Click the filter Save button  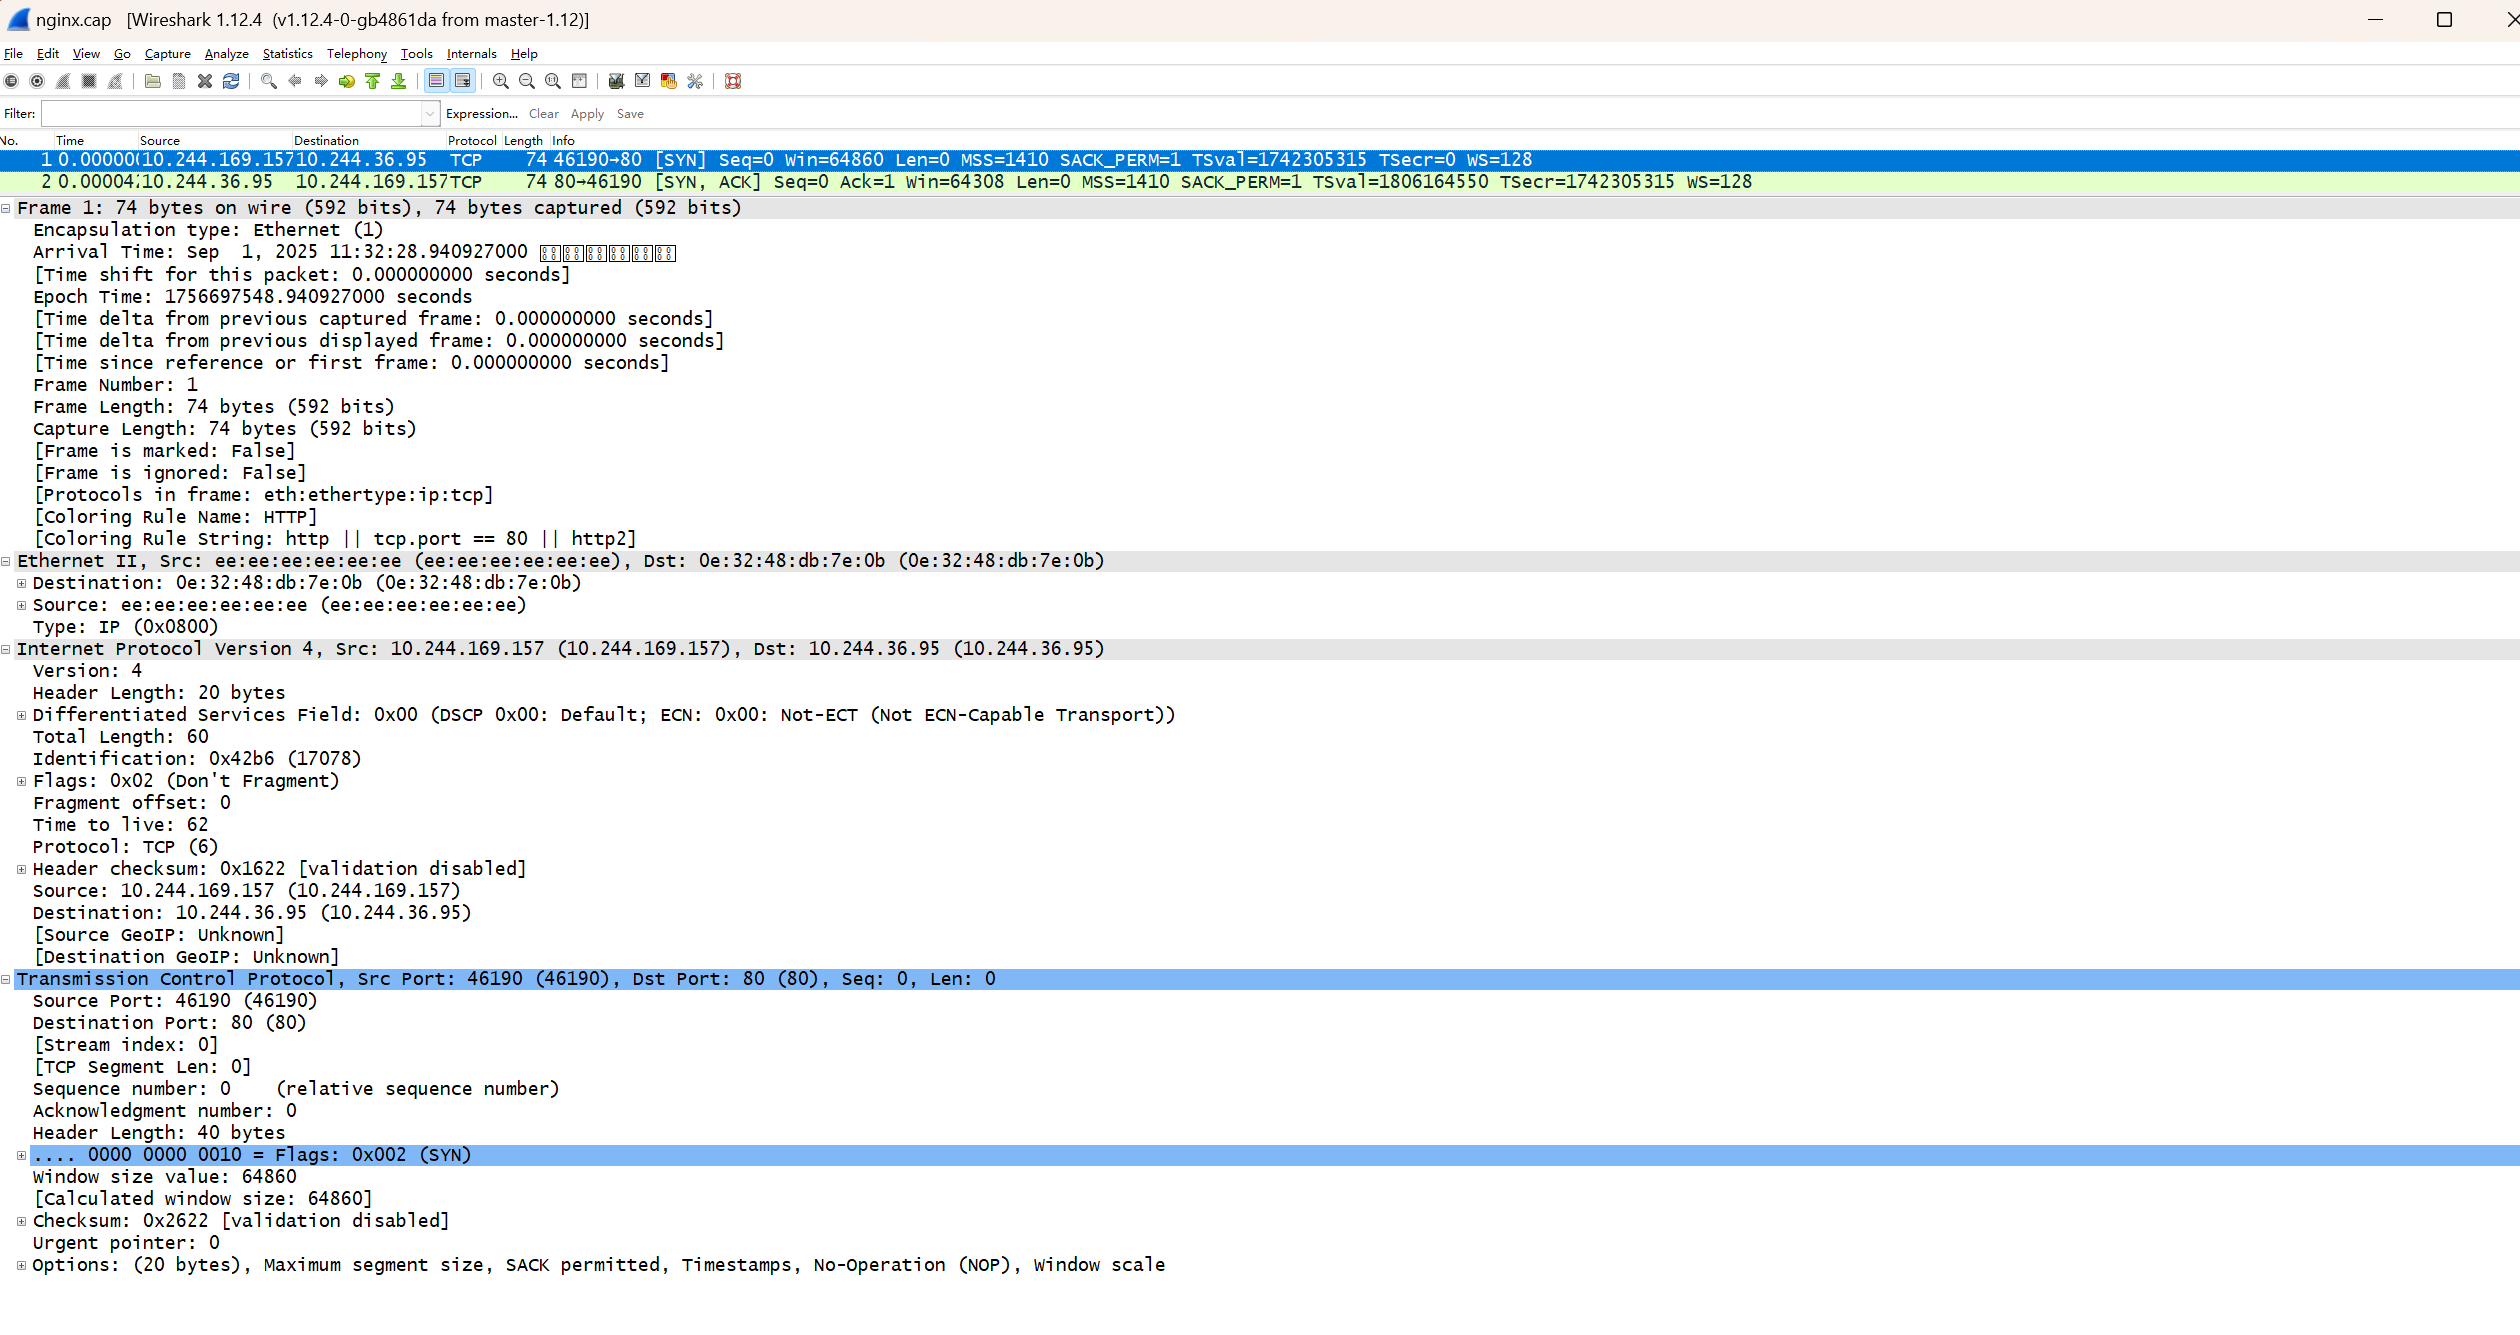[630, 114]
